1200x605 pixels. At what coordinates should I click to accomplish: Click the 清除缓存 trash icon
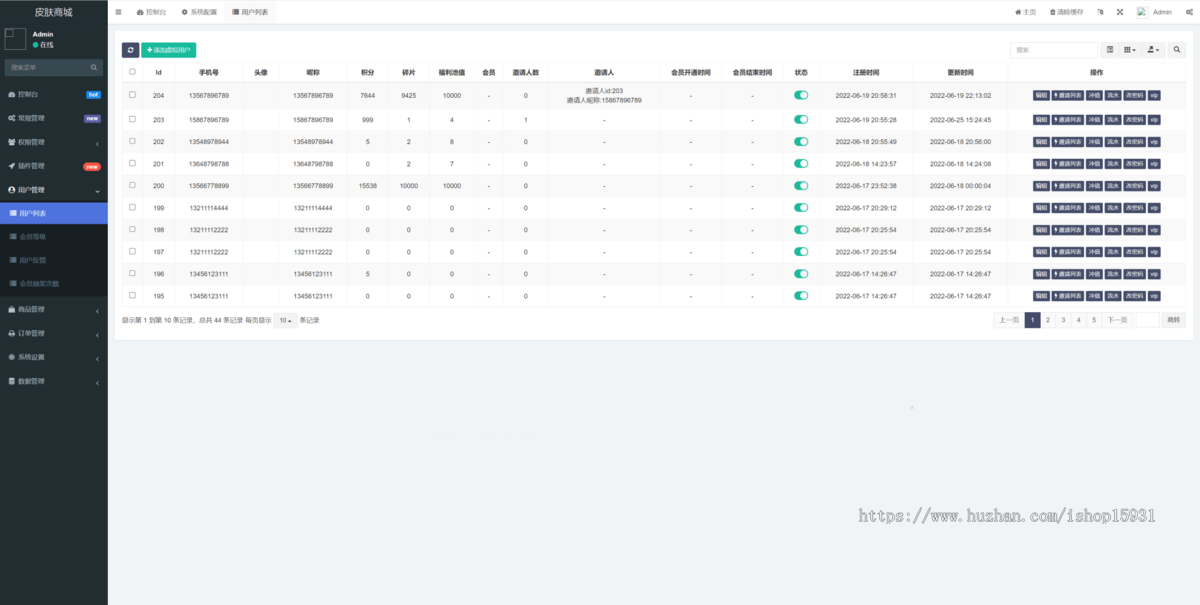pyautogui.click(x=1051, y=12)
